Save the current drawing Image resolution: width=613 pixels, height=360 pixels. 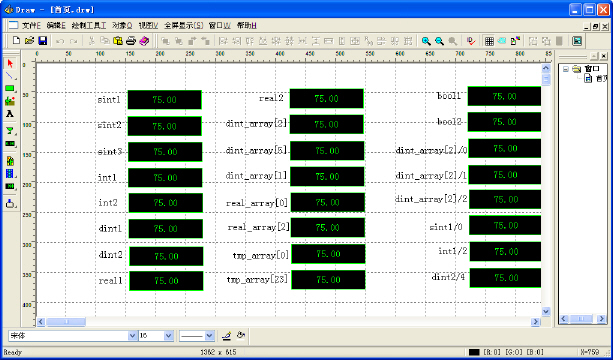pyautogui.click(x=43, y=41)
